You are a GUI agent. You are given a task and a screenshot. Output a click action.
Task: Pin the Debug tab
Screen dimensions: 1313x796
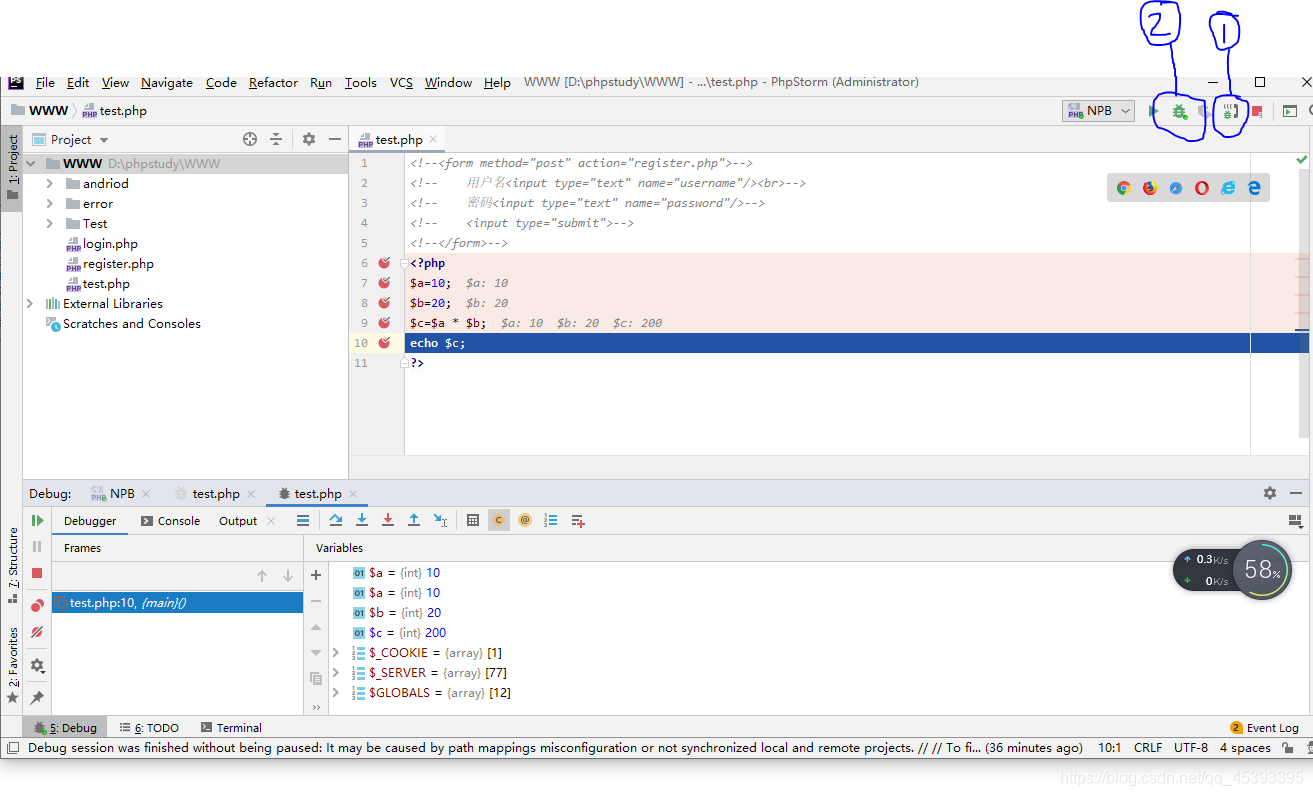(37, 697)
